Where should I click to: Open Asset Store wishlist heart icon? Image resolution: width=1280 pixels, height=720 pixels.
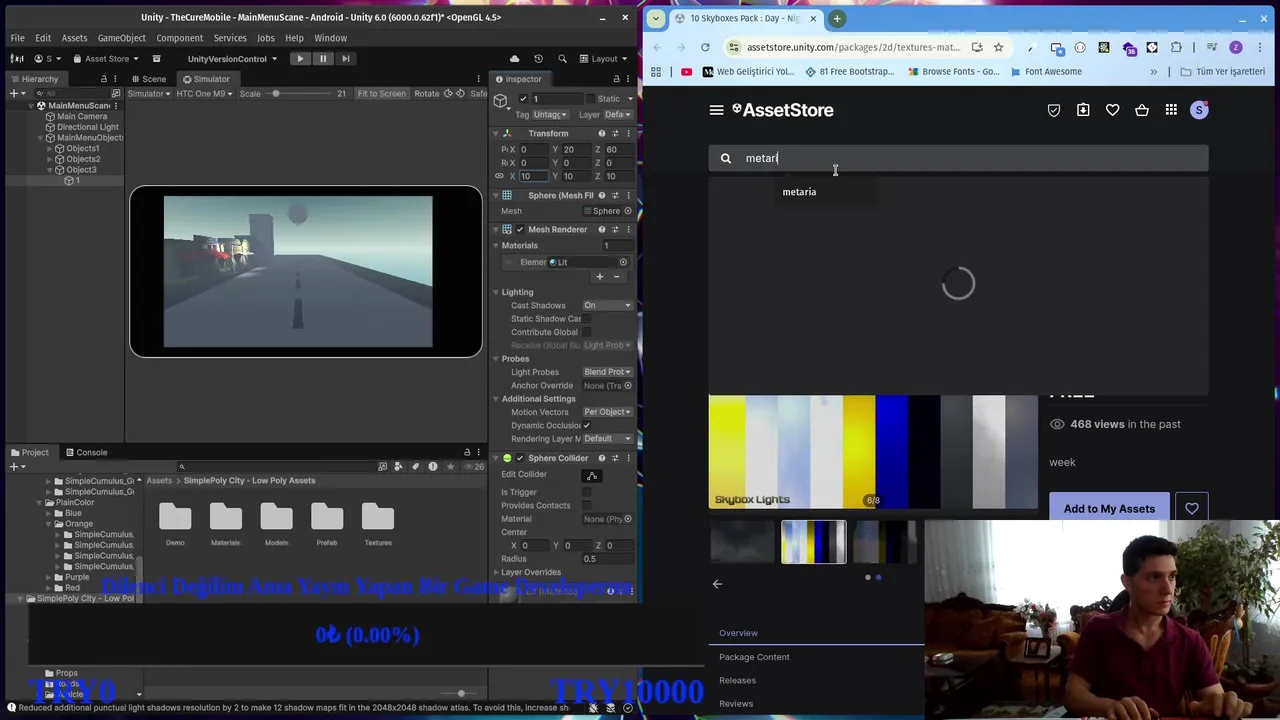[1112, 110]
